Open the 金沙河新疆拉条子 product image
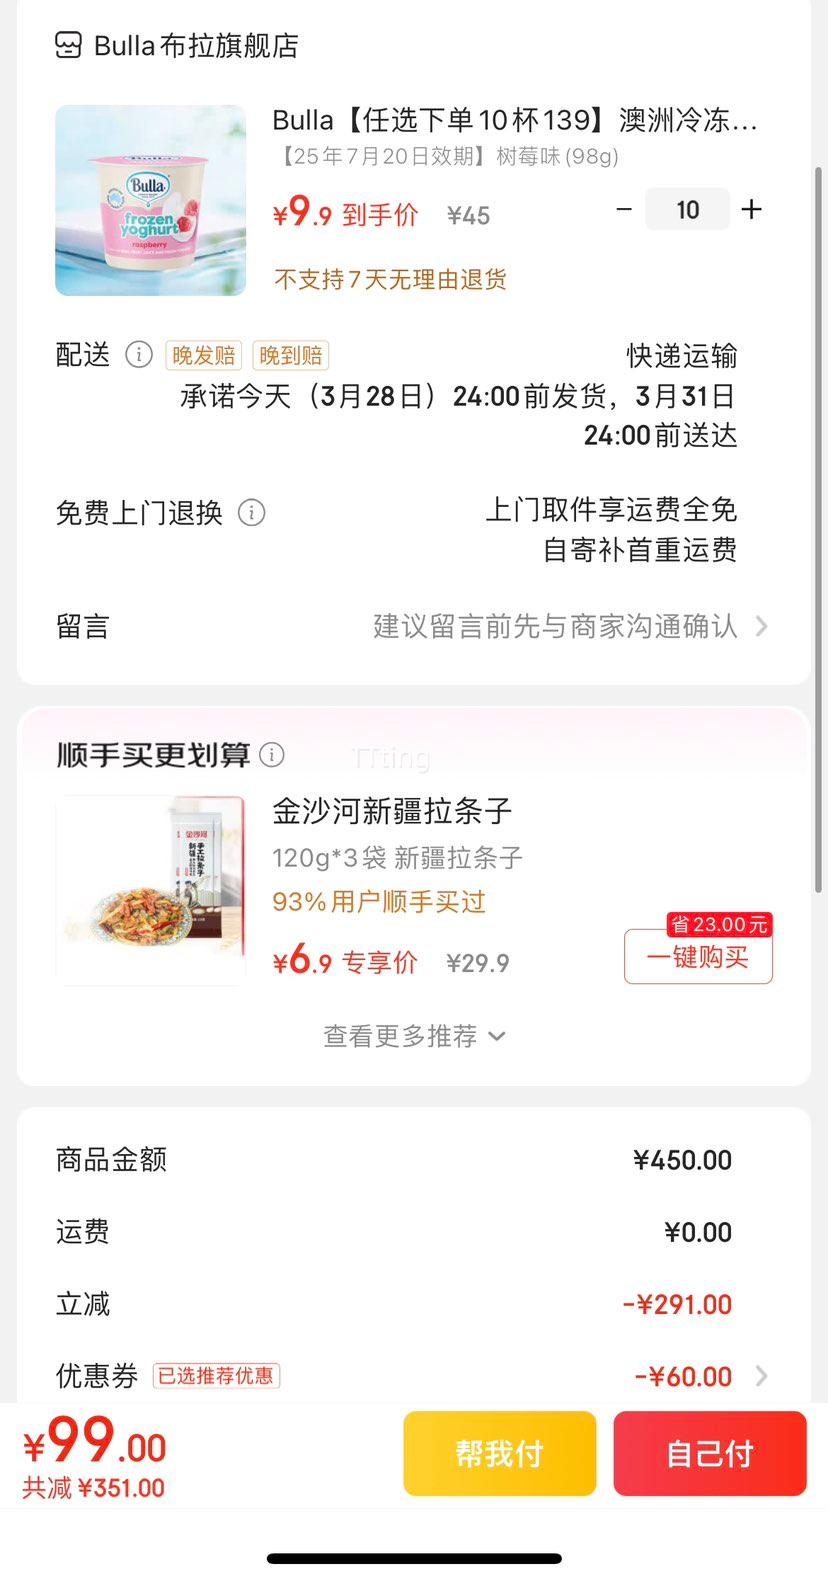828x1581 pixels. click(150, 890)
